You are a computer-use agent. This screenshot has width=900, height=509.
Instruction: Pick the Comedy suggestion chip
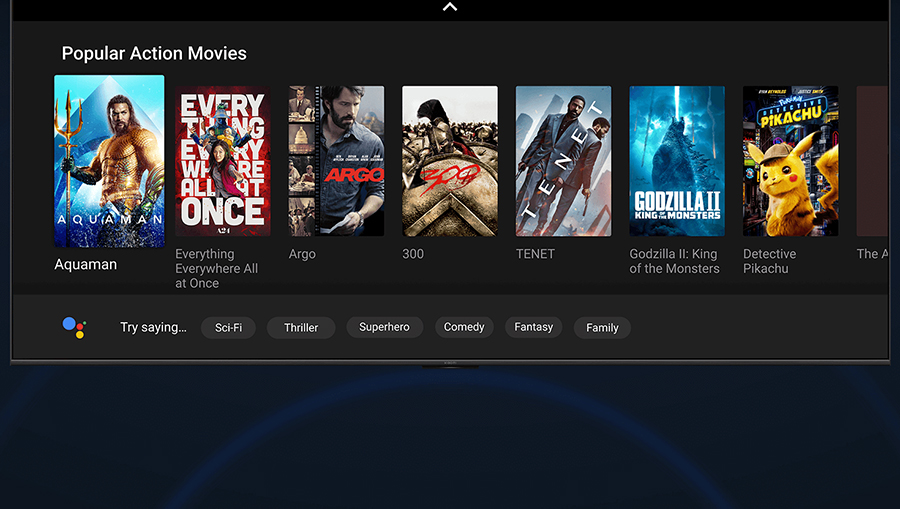pos(464,327)
